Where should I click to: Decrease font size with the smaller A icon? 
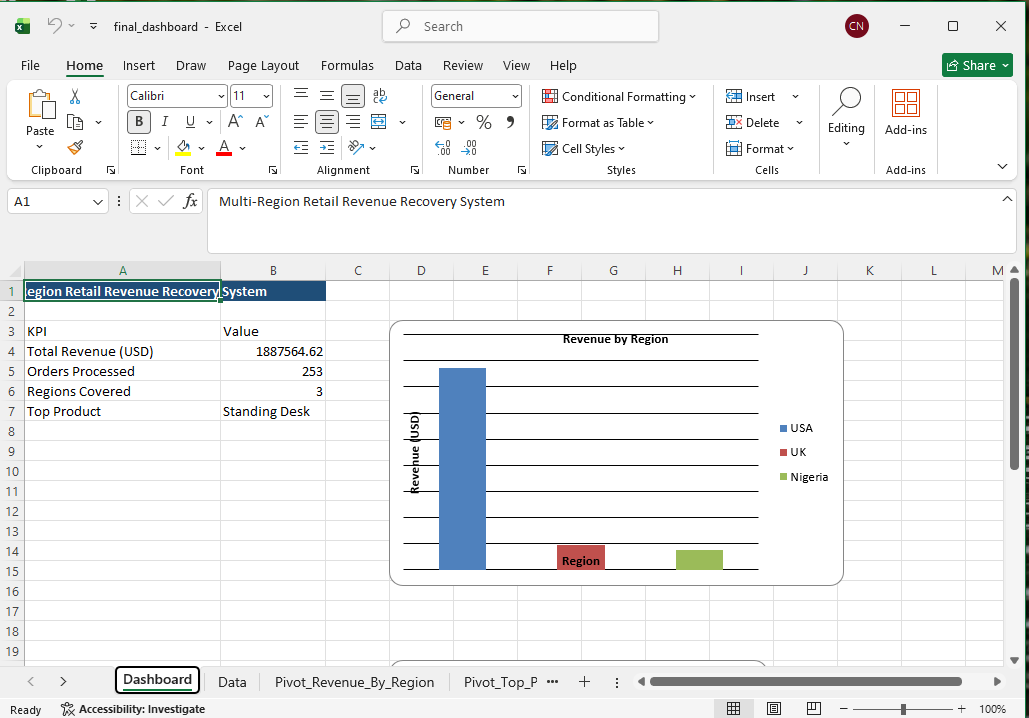[x=262, y=121]
